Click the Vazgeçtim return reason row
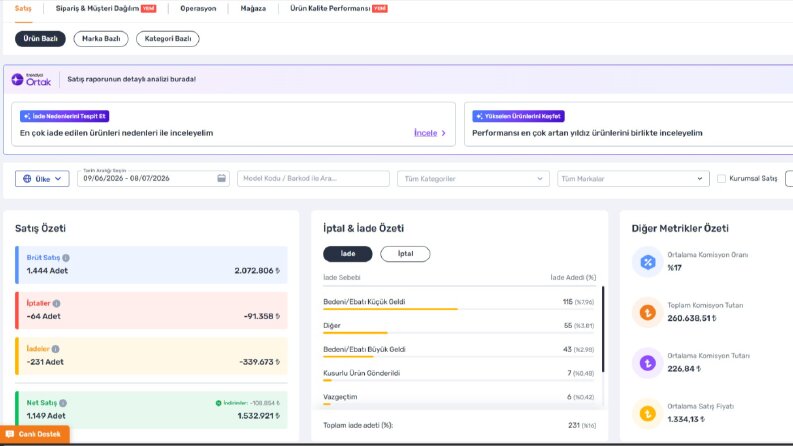This screenshot has width=793, height=446. click(x=459, y=397)
